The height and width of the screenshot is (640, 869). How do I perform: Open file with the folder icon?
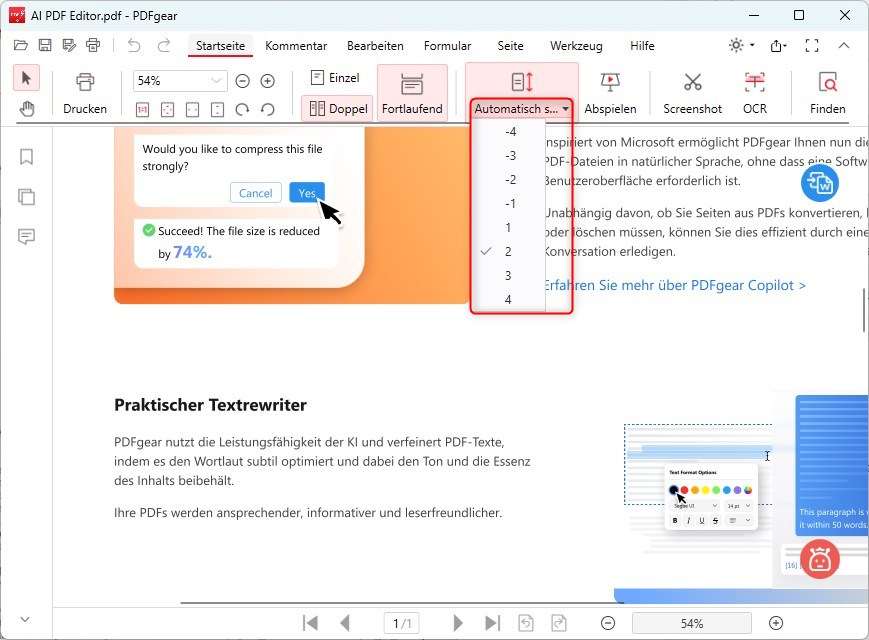click(x=21, y=45)
